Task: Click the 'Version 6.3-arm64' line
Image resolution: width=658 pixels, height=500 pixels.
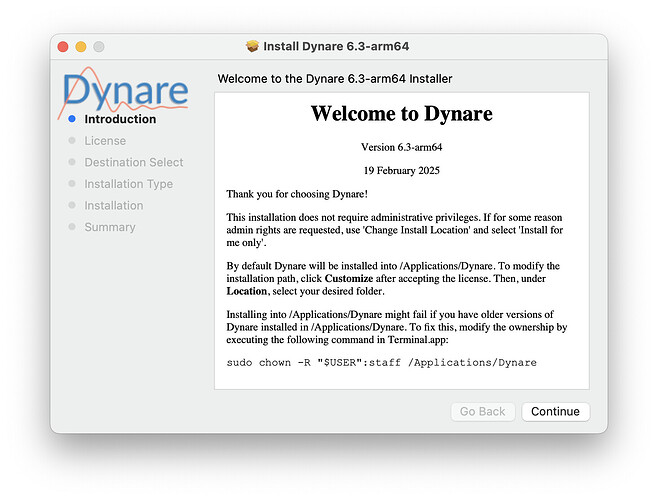Action: (402, 147)
